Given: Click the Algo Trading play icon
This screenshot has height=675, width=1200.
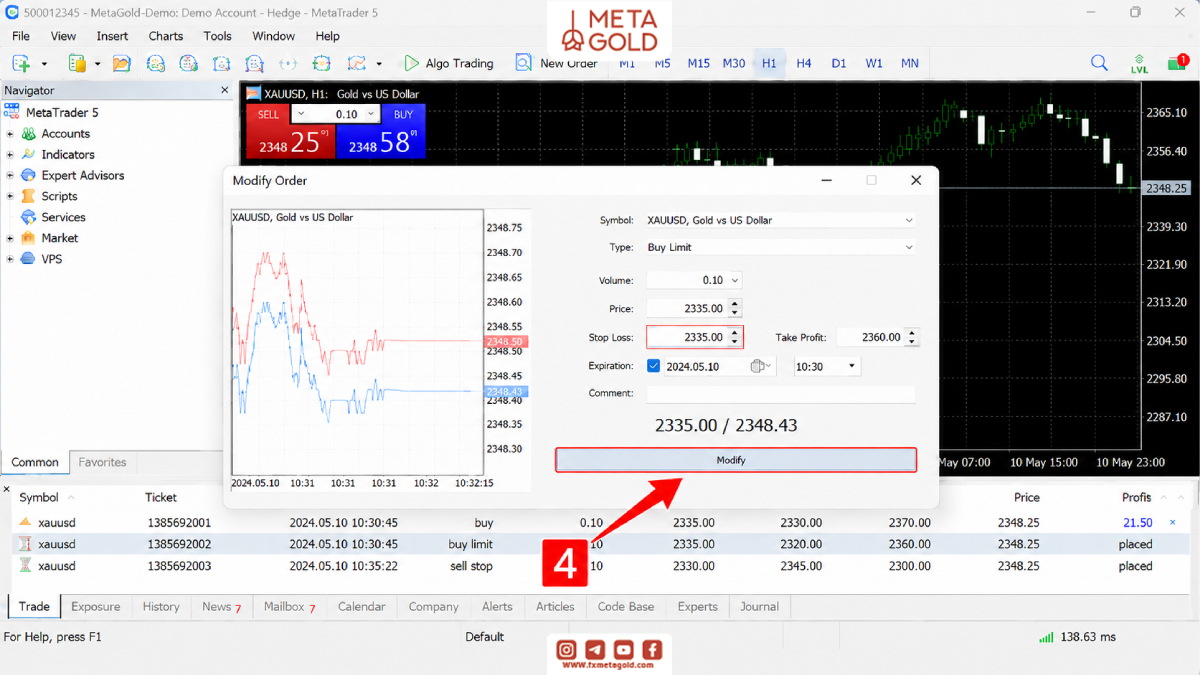Looking at the screenshot, I should click(411, 63).
